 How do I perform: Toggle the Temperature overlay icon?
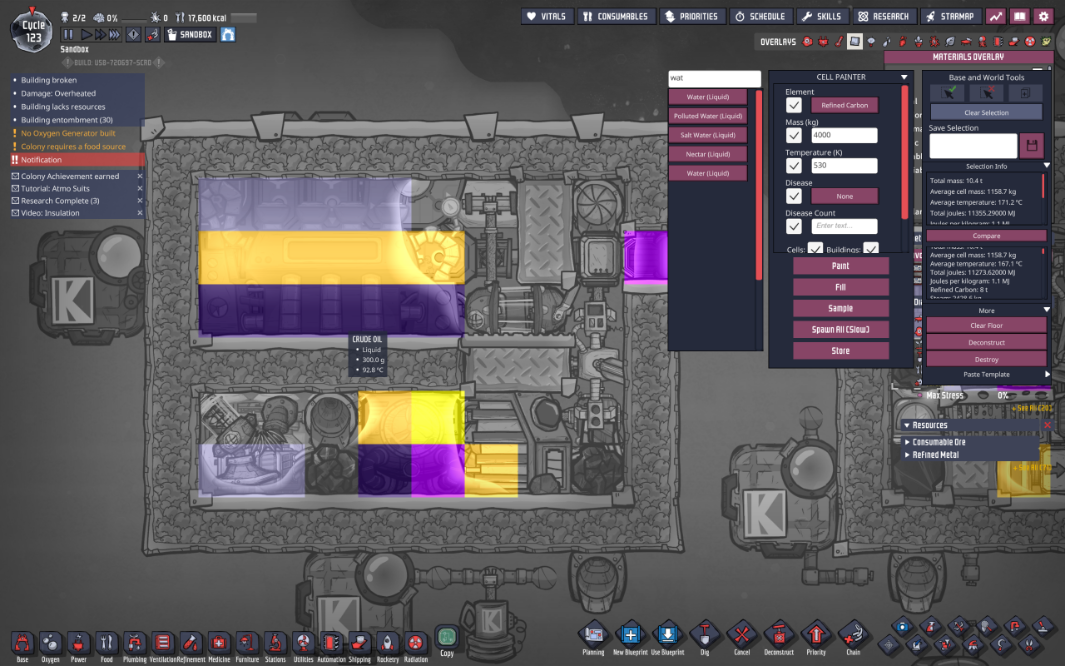(839, 42)
